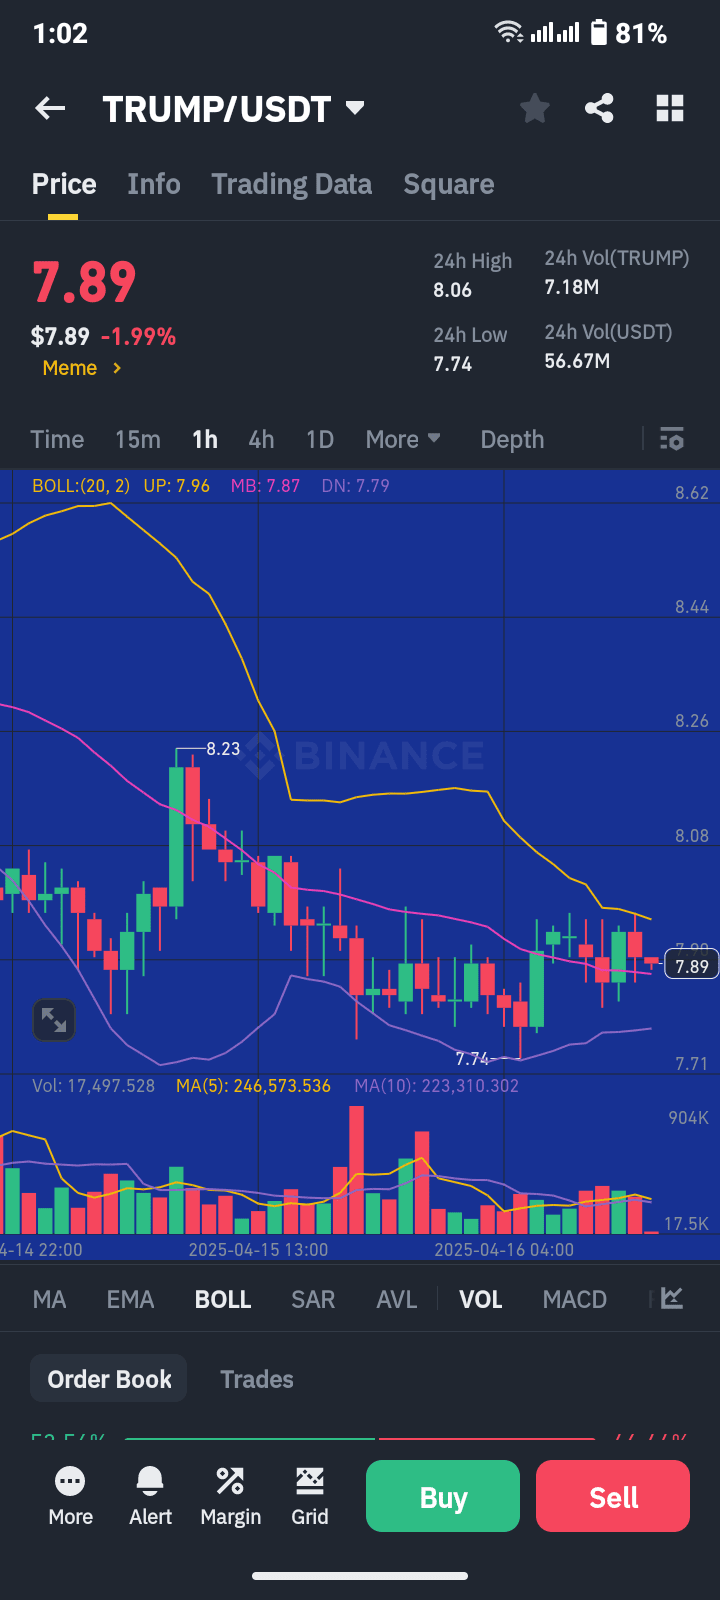Expand the More timeframes dropdown
Screen dimensions: 720x1600
pos(403,439)
